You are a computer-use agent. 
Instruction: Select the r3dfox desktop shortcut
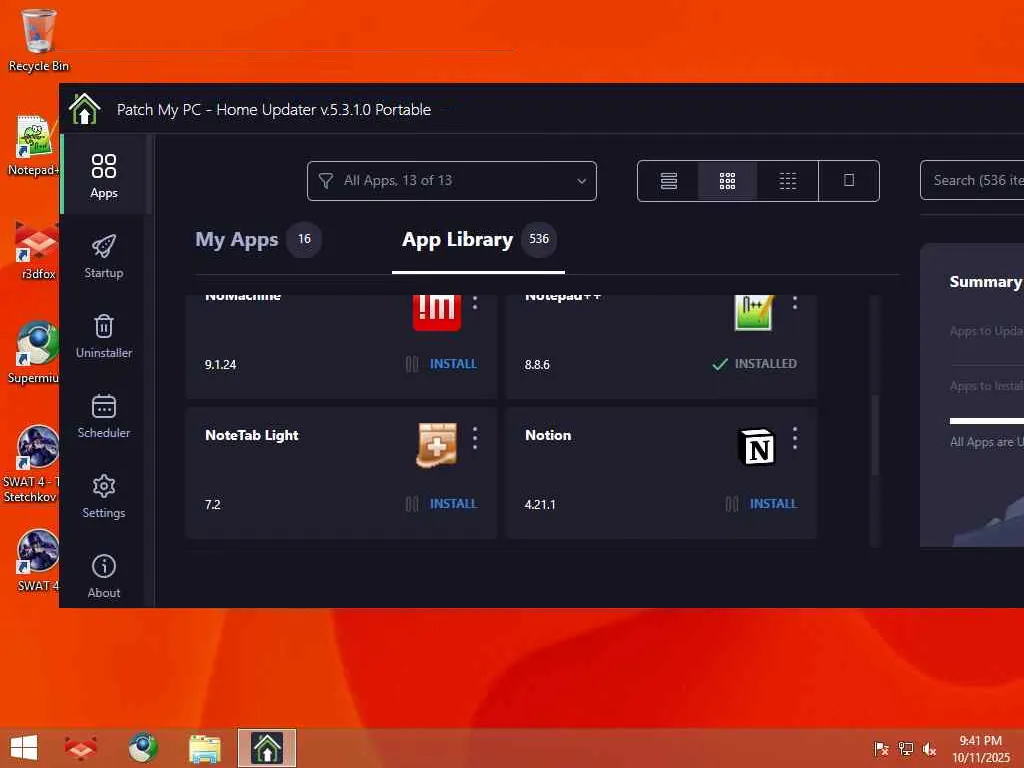(x=37, y=250)
